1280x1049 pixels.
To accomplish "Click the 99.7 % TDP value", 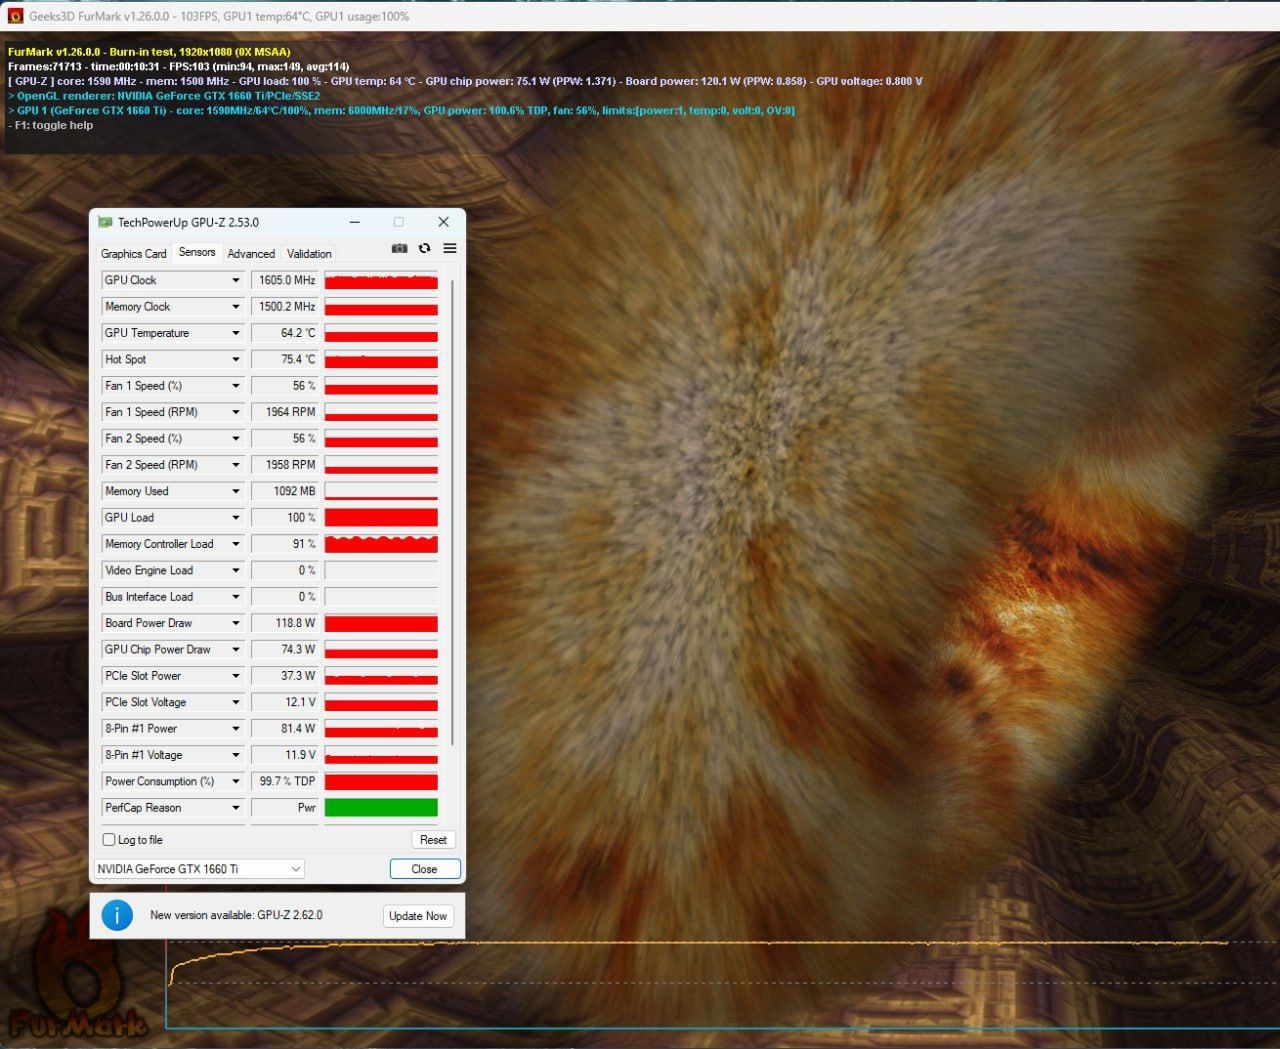I will [285, 781].
